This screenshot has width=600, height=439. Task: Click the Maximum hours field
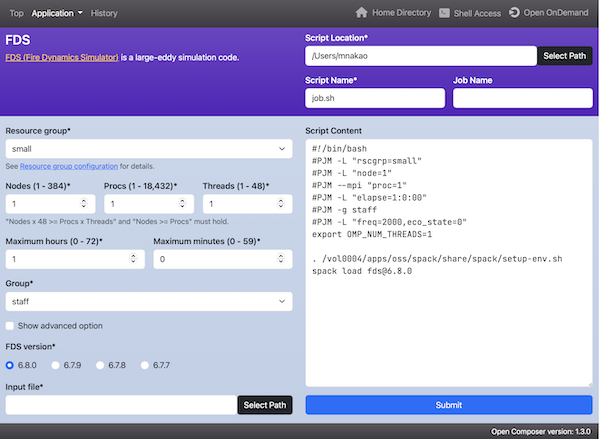pyautogui.click(x=75, y=259)
